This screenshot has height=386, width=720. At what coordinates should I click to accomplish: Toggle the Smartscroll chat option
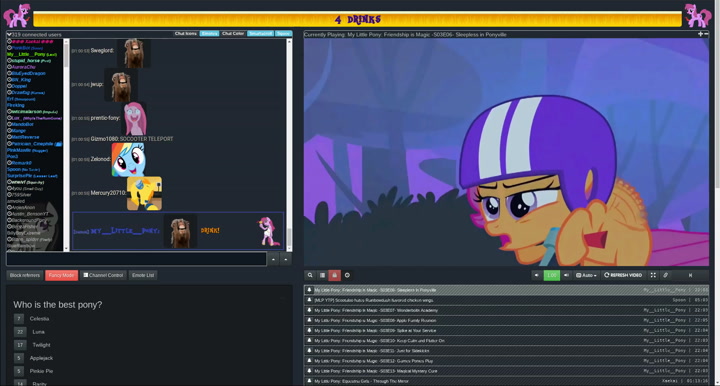pos(260,34)
